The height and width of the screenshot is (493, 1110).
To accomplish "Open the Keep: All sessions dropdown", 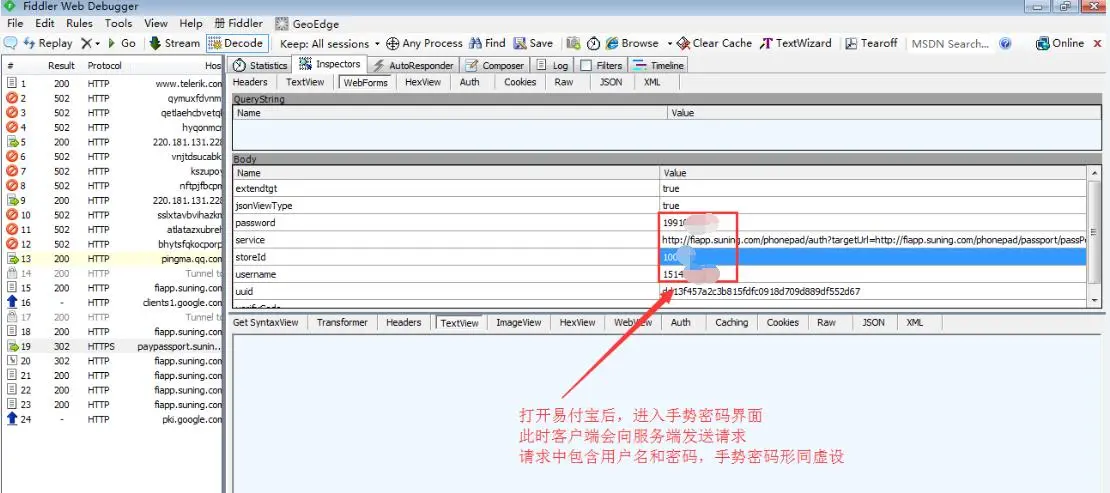I will pos(330,43).
